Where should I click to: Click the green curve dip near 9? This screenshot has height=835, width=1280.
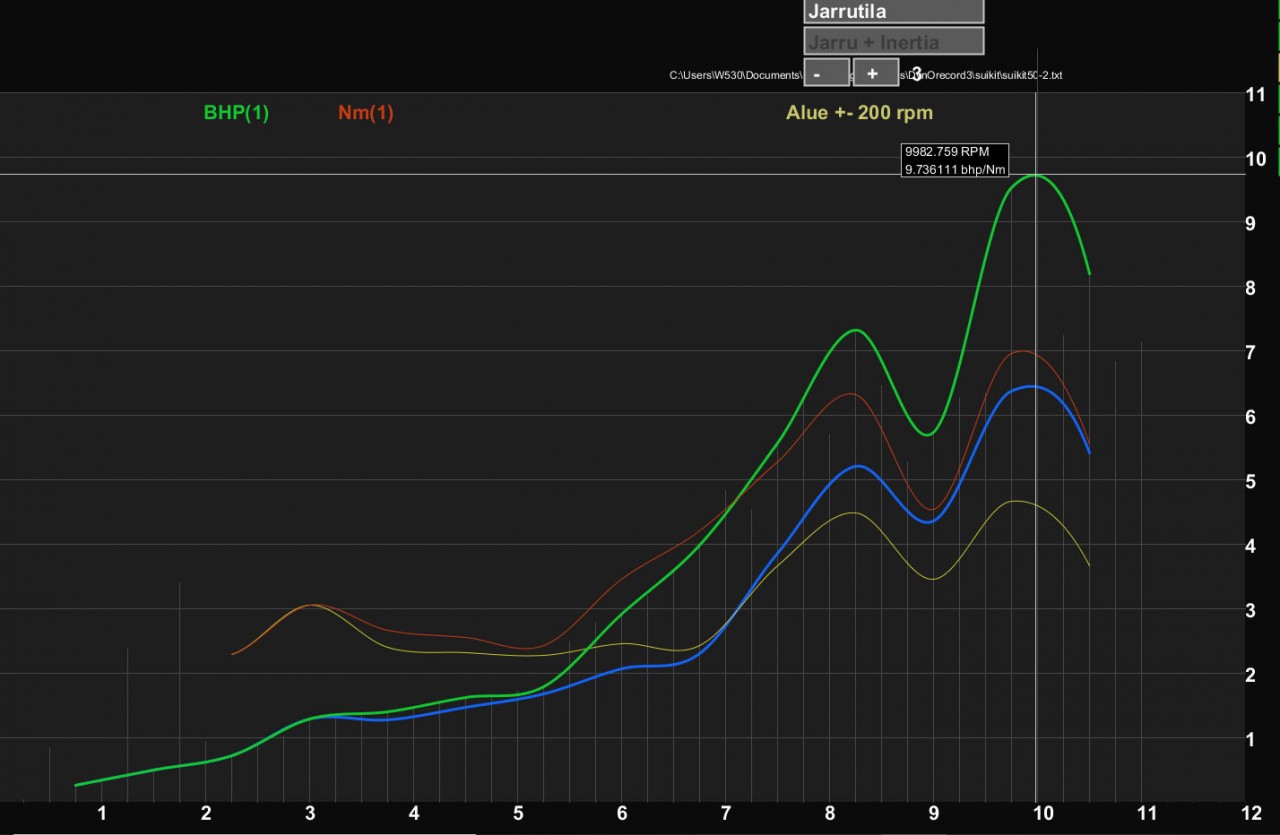[928, 434]
